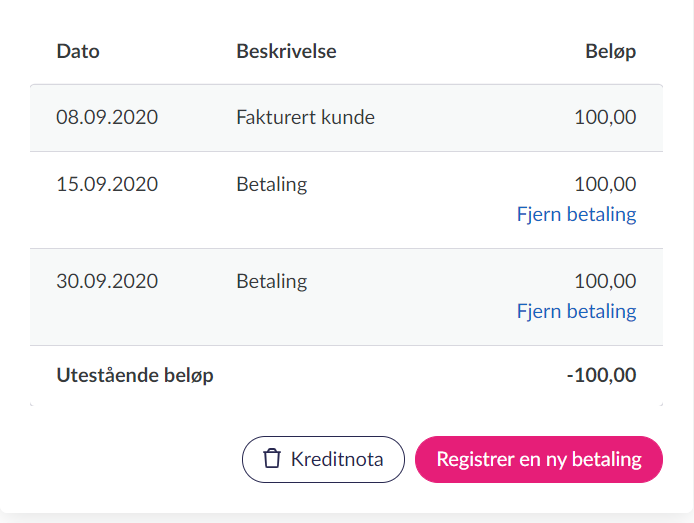Remove the payment dated 30.09.2020

coord(576,311)
